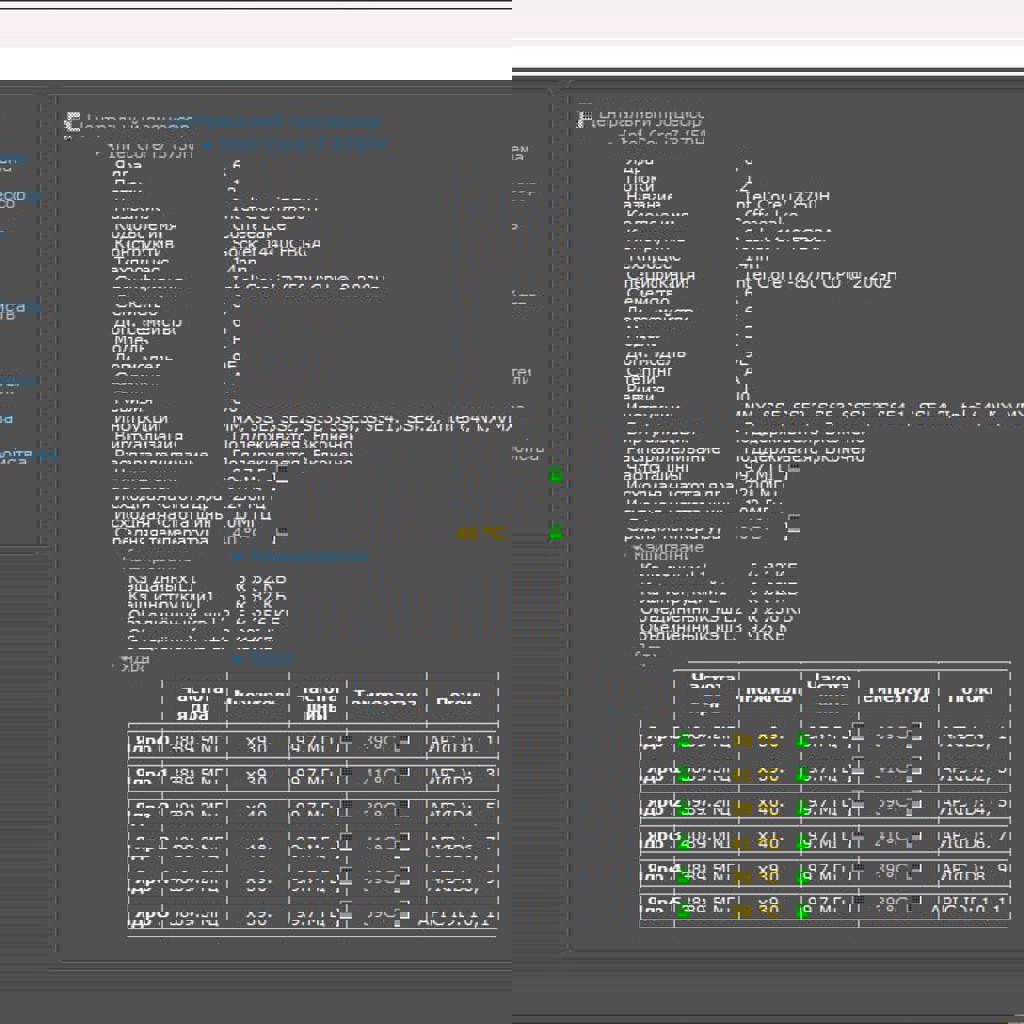
Task: Click yellow multiplier icon in right table's last row
Action: (742, 911)
